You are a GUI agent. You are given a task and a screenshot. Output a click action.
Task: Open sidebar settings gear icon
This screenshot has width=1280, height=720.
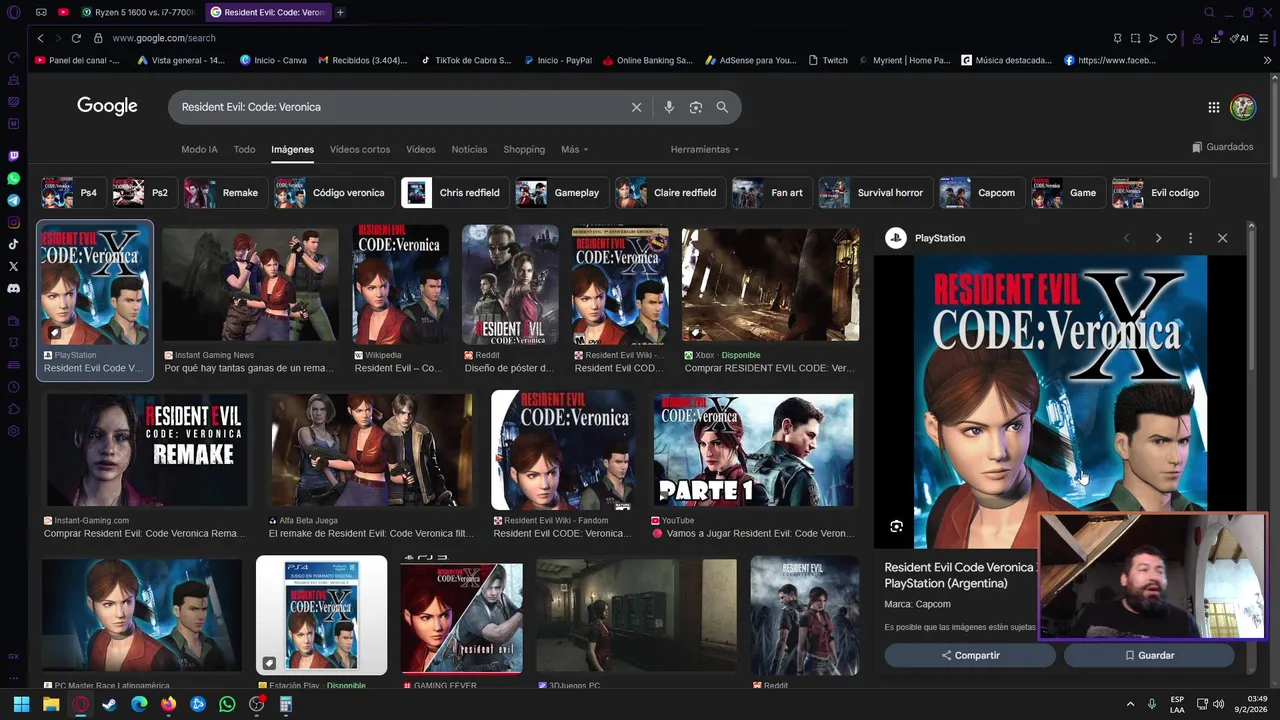[x=14, y=431]
